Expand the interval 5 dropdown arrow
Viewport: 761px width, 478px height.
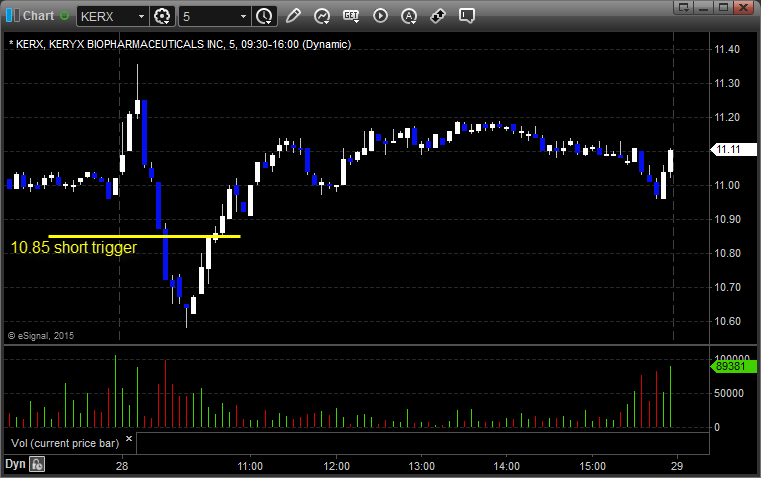point(243,16)
